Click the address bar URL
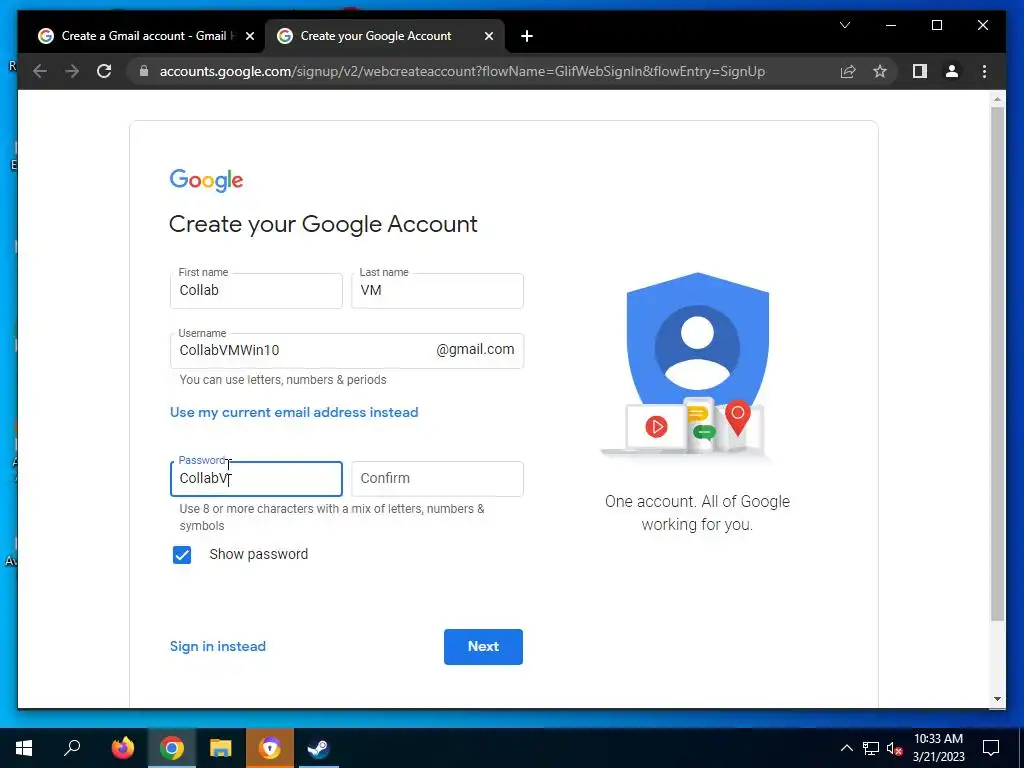 click(462, 71)
